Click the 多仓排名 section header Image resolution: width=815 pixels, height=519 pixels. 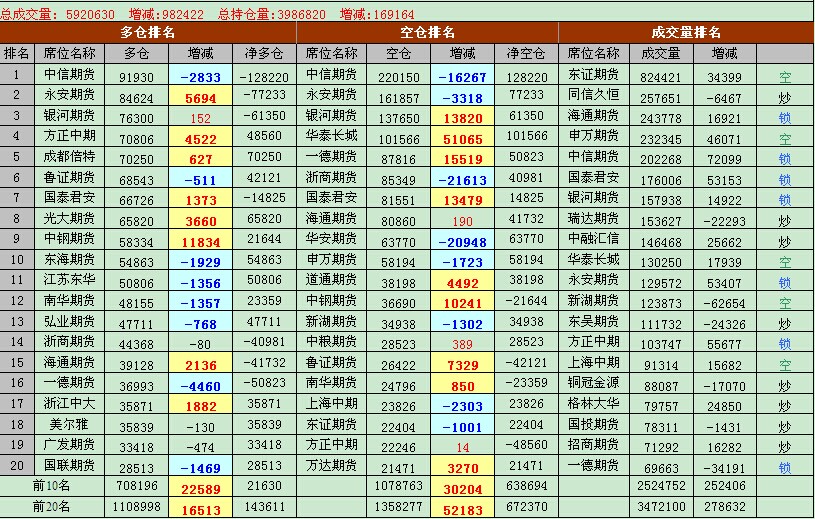[148, 33]
